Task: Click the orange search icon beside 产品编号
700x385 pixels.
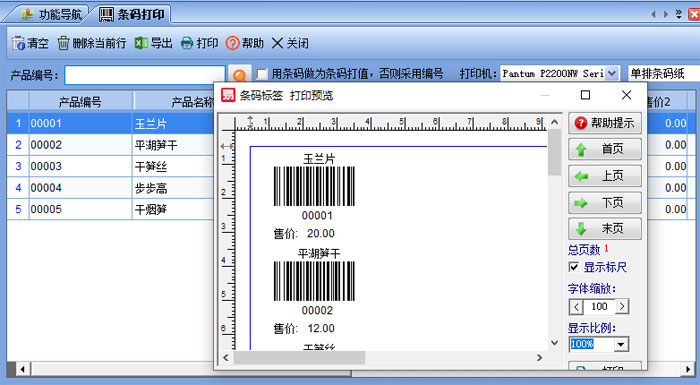Action: coord(240,75)
